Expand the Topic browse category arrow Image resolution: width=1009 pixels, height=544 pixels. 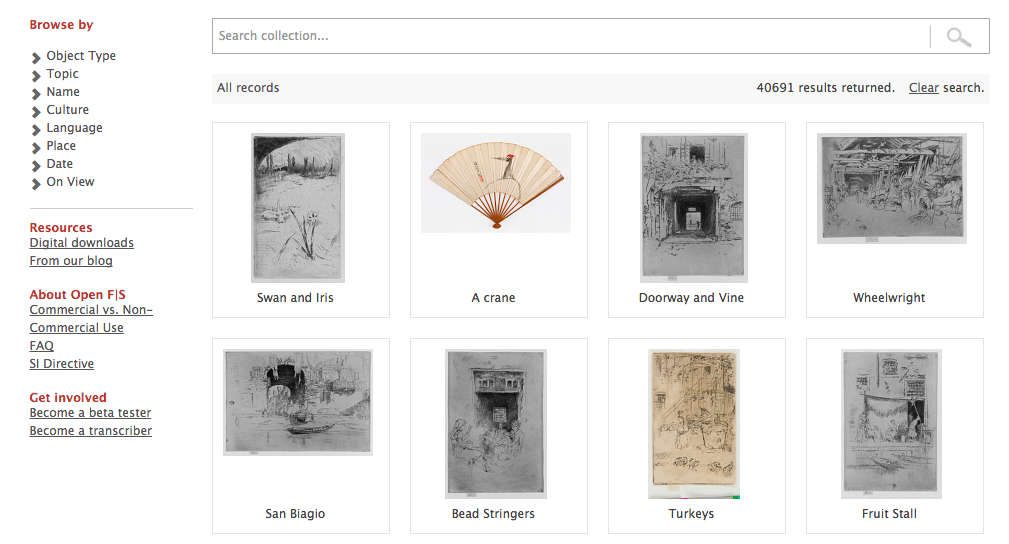point(37,75)
